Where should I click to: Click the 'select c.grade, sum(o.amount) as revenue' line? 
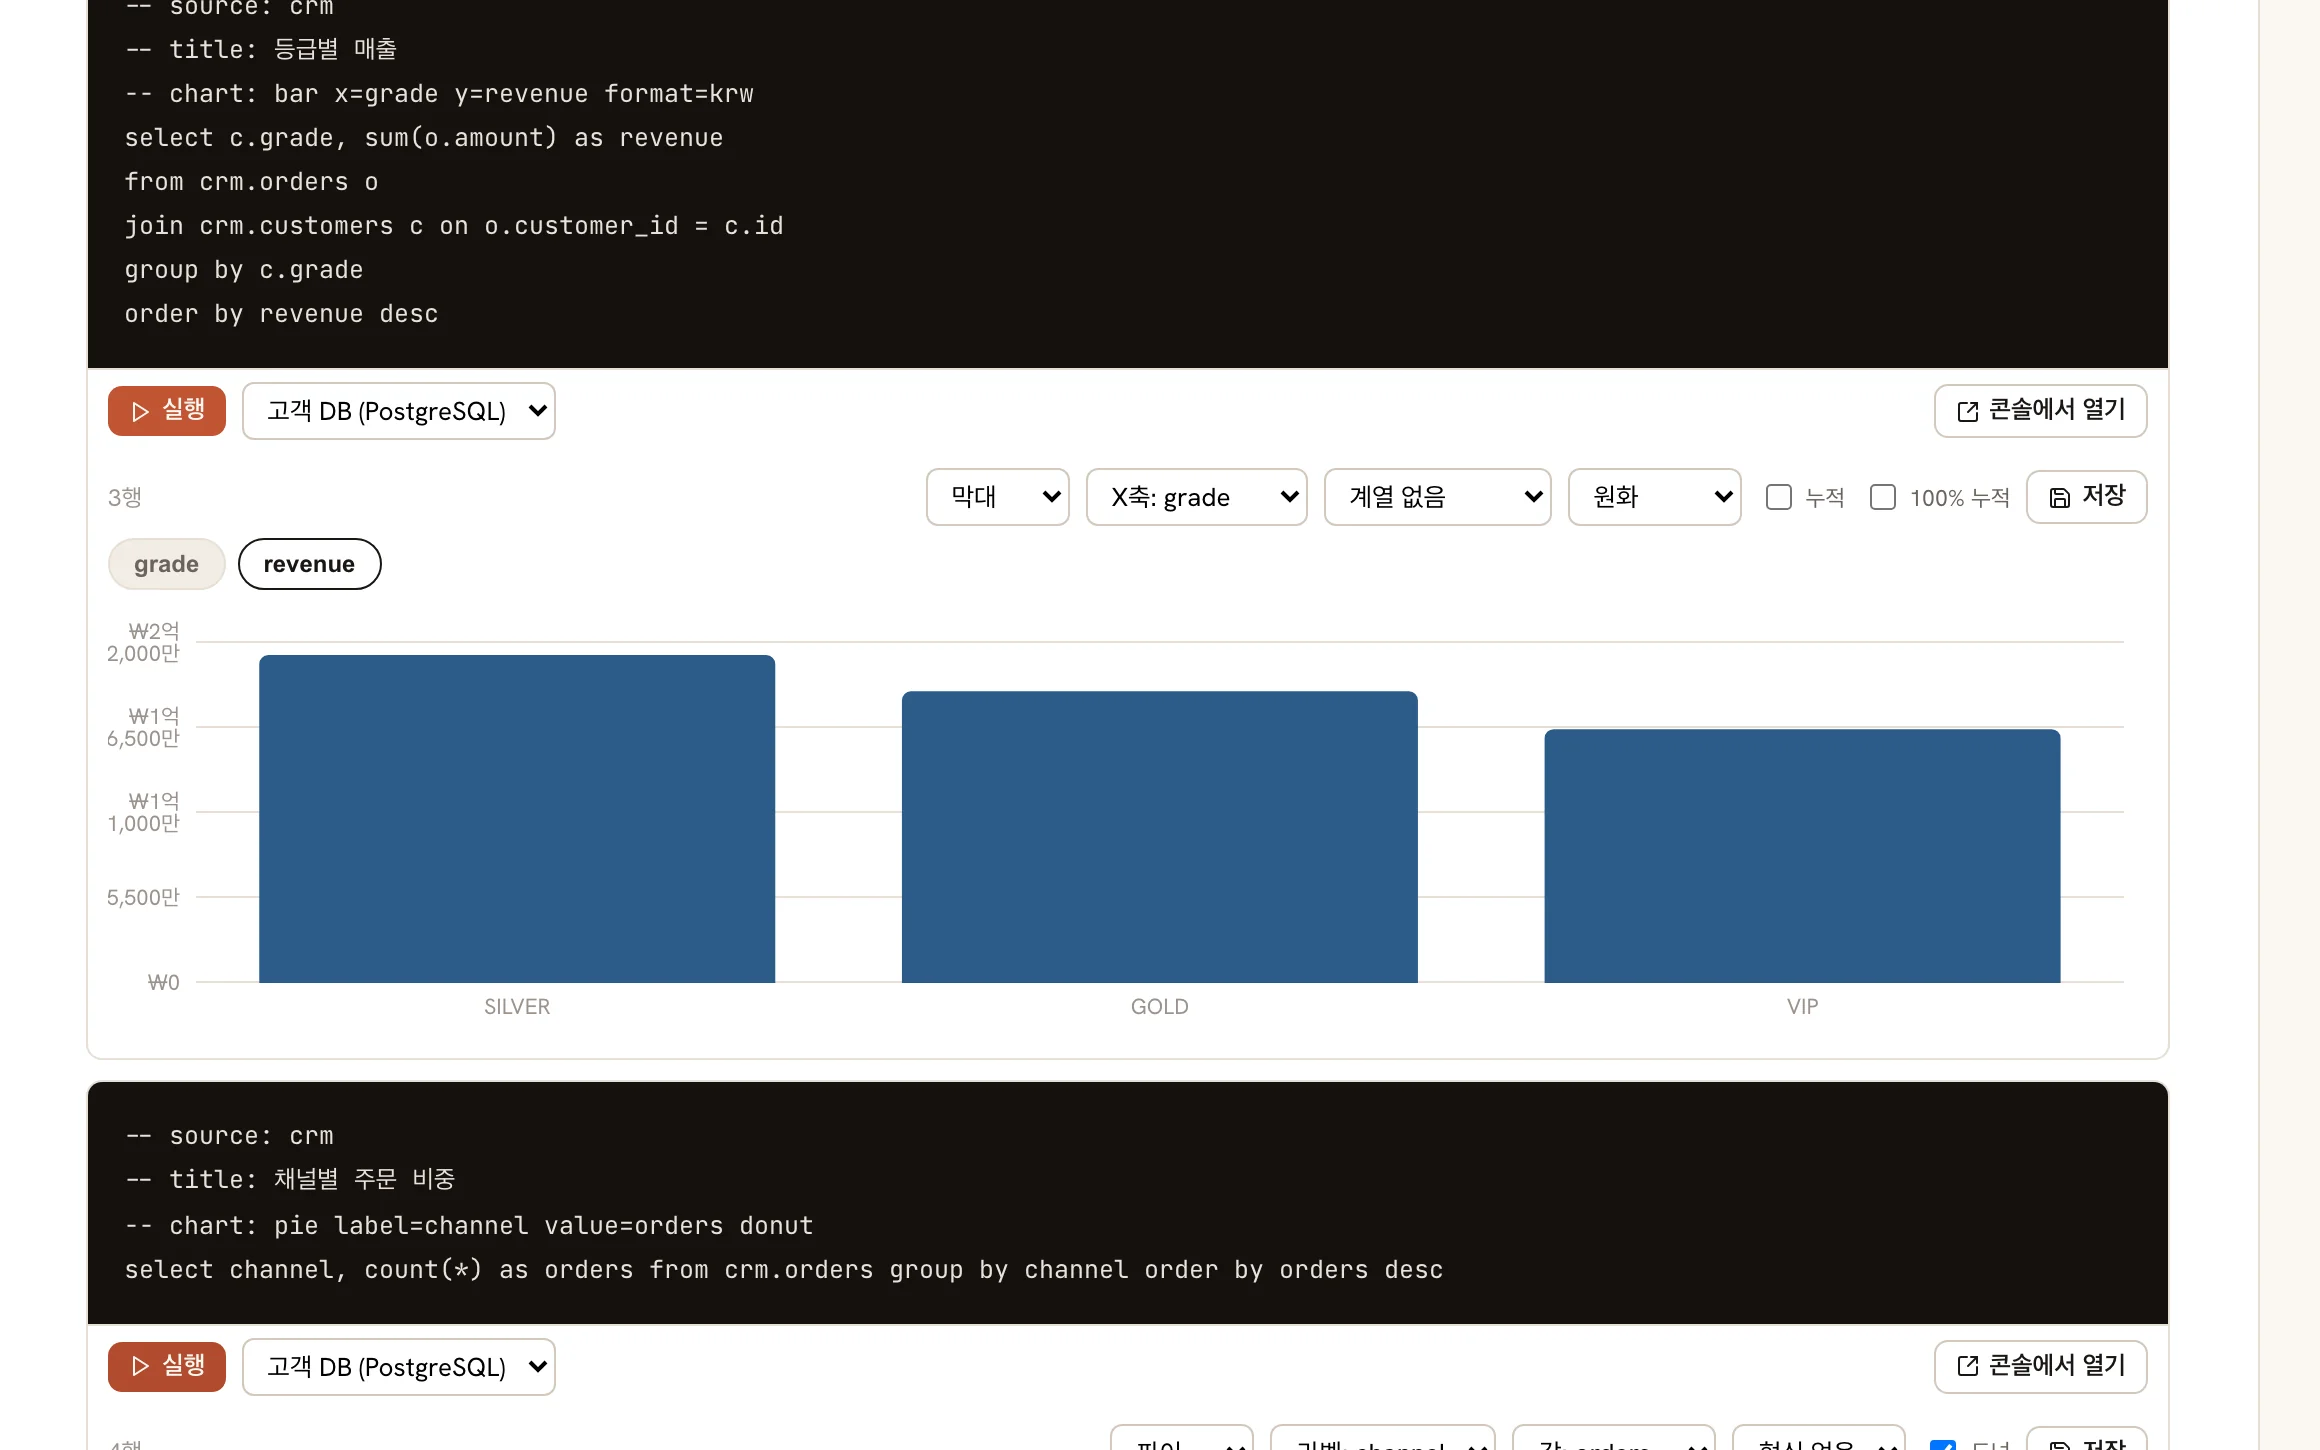click(424, 138)
